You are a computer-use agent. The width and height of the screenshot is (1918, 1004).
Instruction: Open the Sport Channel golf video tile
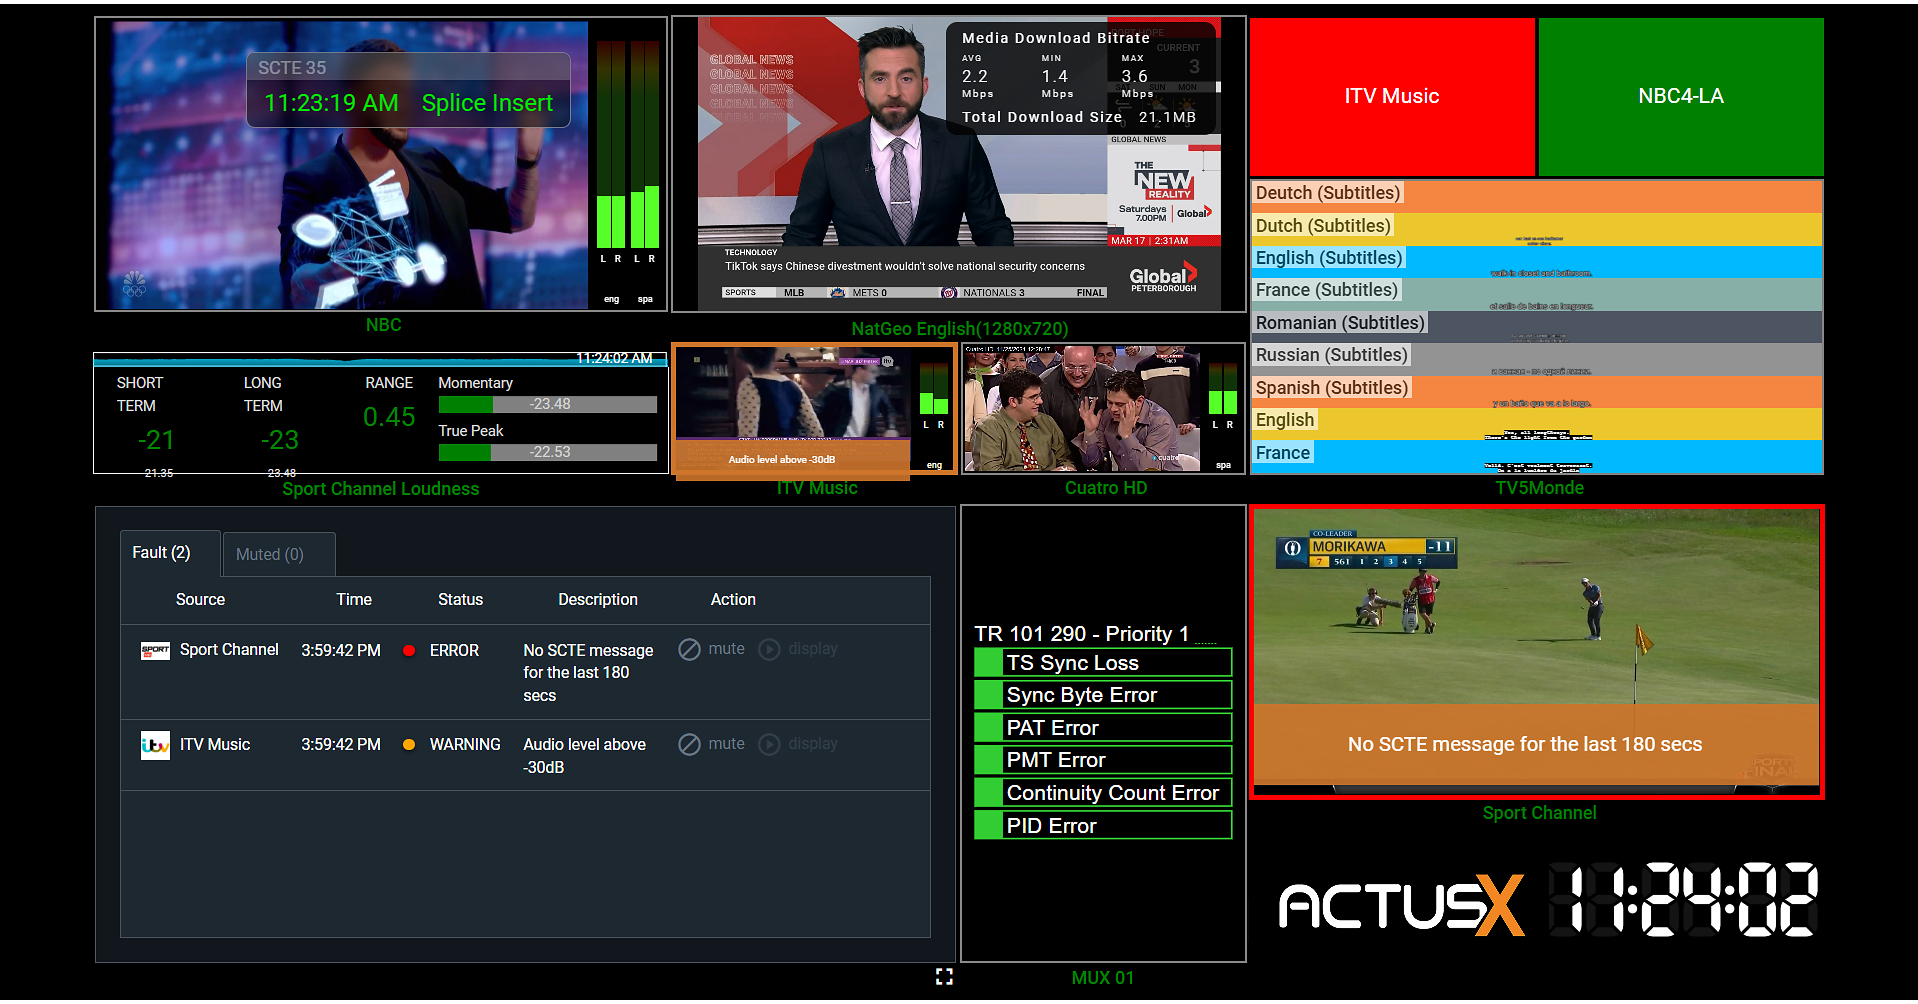click(x=1537, y=652)
